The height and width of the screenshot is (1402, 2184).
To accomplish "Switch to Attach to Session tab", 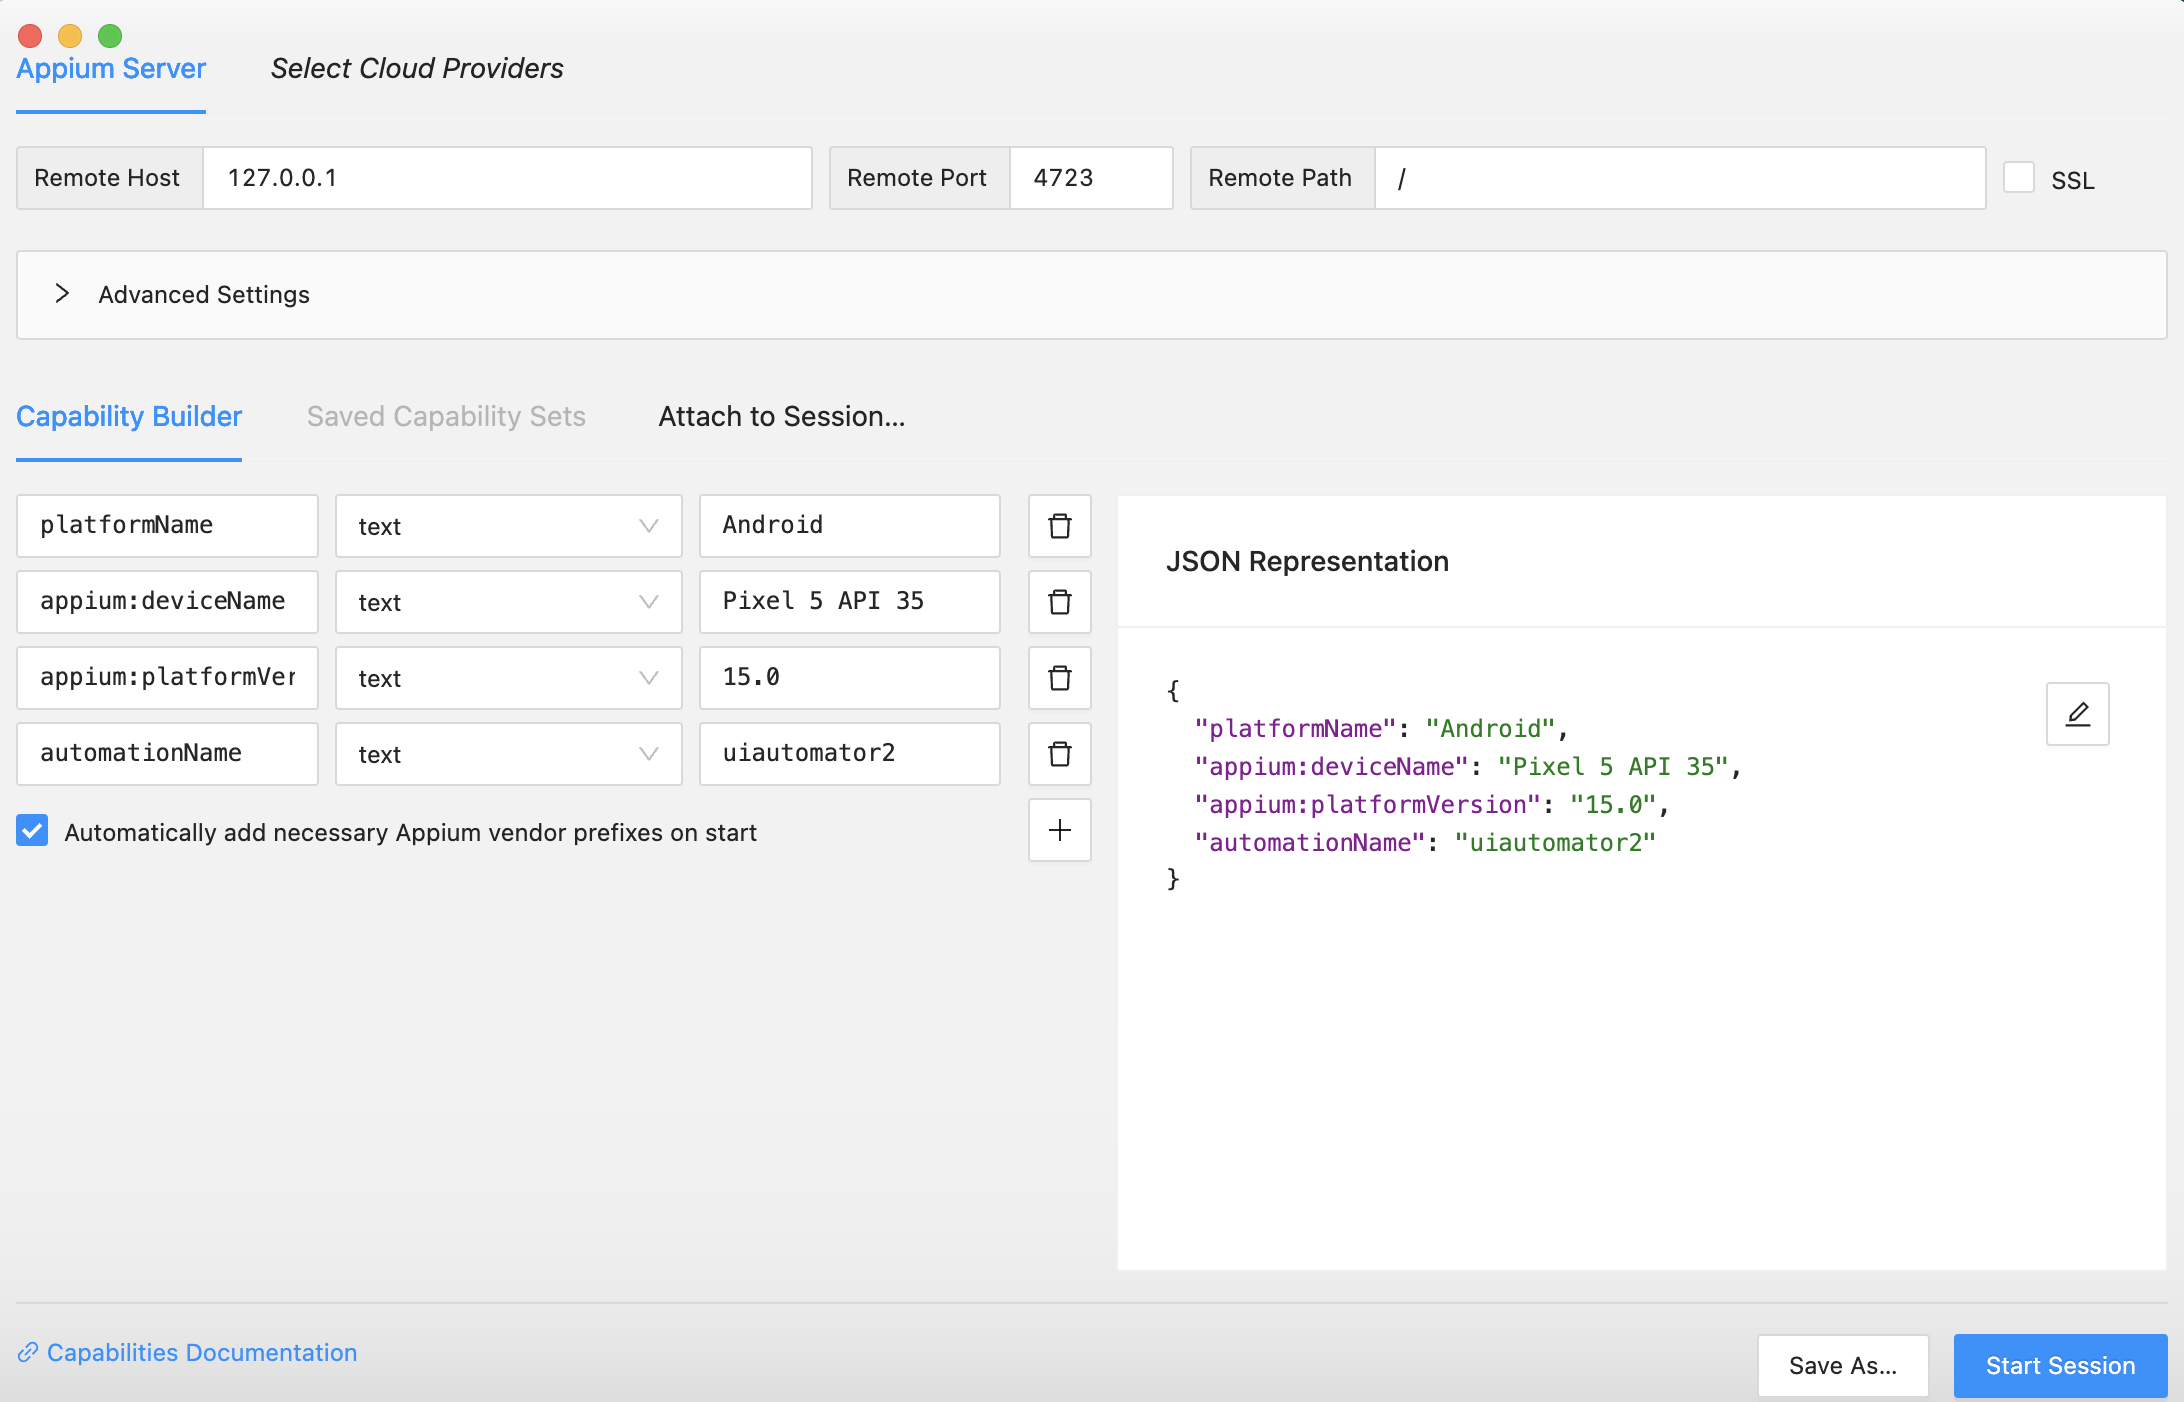I will (782, 417).
